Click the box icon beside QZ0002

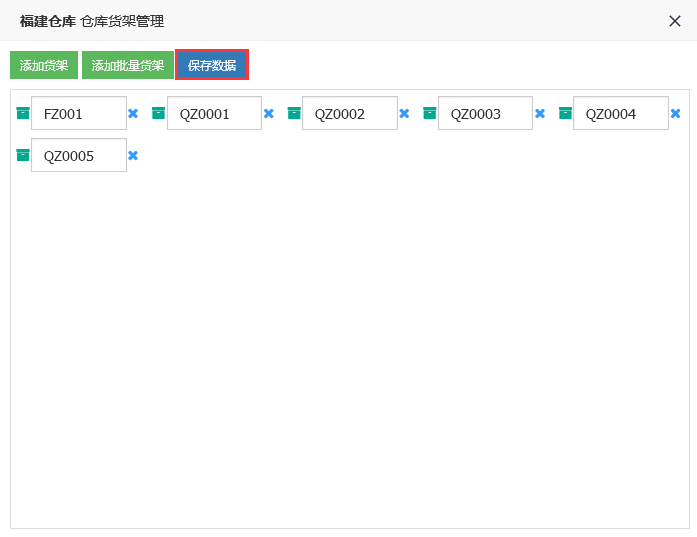(294, 113)
